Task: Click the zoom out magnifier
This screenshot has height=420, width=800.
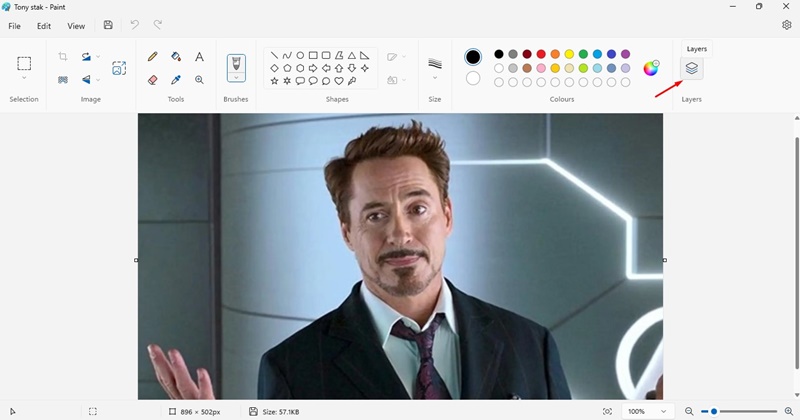Action: 689,411
